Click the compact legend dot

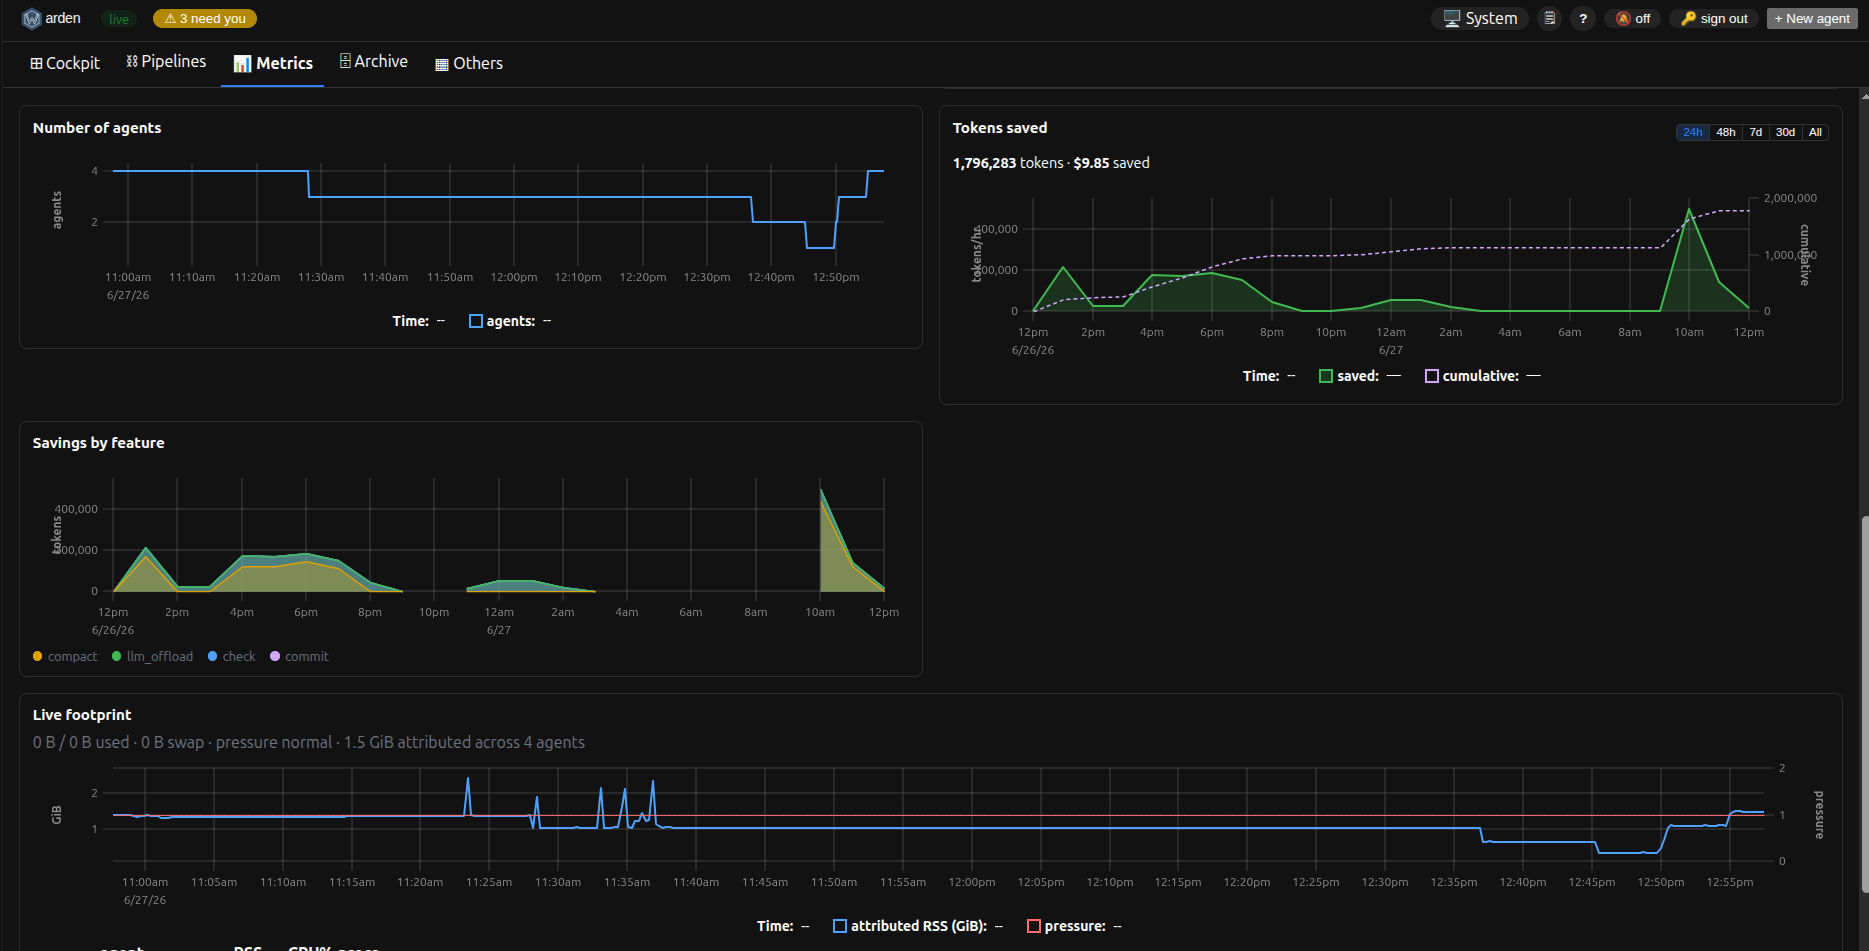[x=37, y=656]
